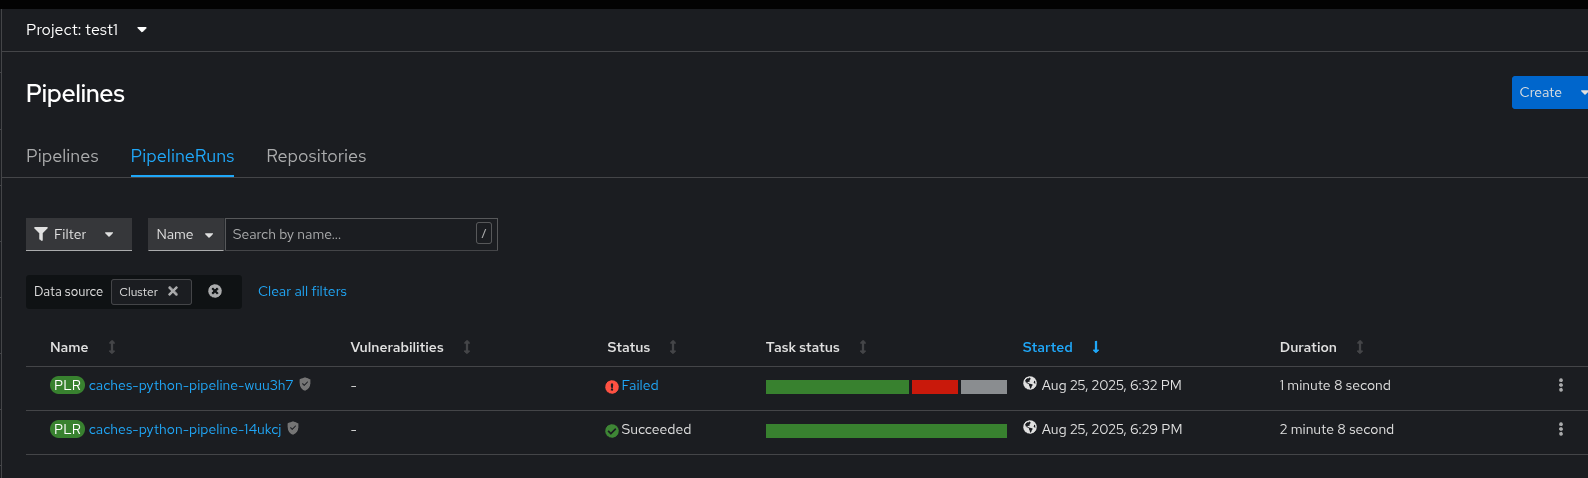Screen dimensions: 1588x478
Task: Expand the Project: test1 selector
Action: click(x=87, y=30)
